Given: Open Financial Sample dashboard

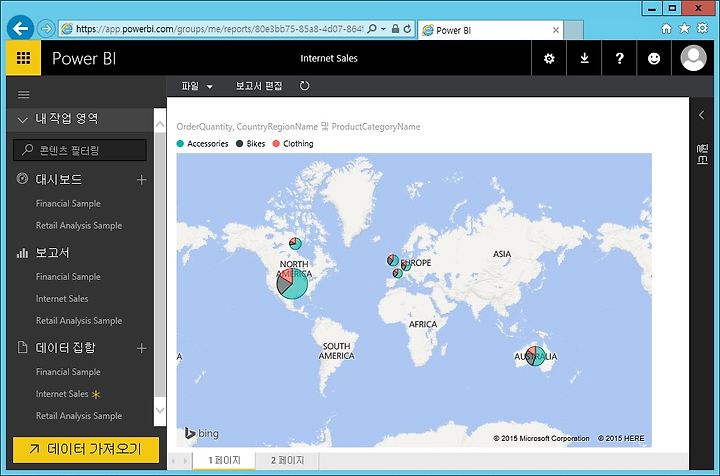Looking at the screenshot, I should (x=68, y=203).
